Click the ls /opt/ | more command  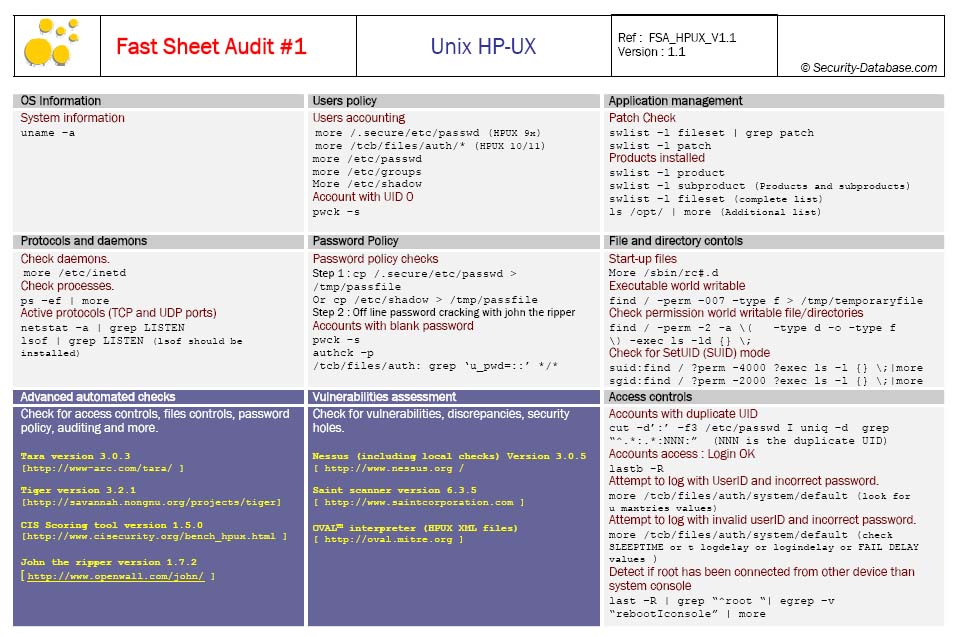click(x=715, y=212)
